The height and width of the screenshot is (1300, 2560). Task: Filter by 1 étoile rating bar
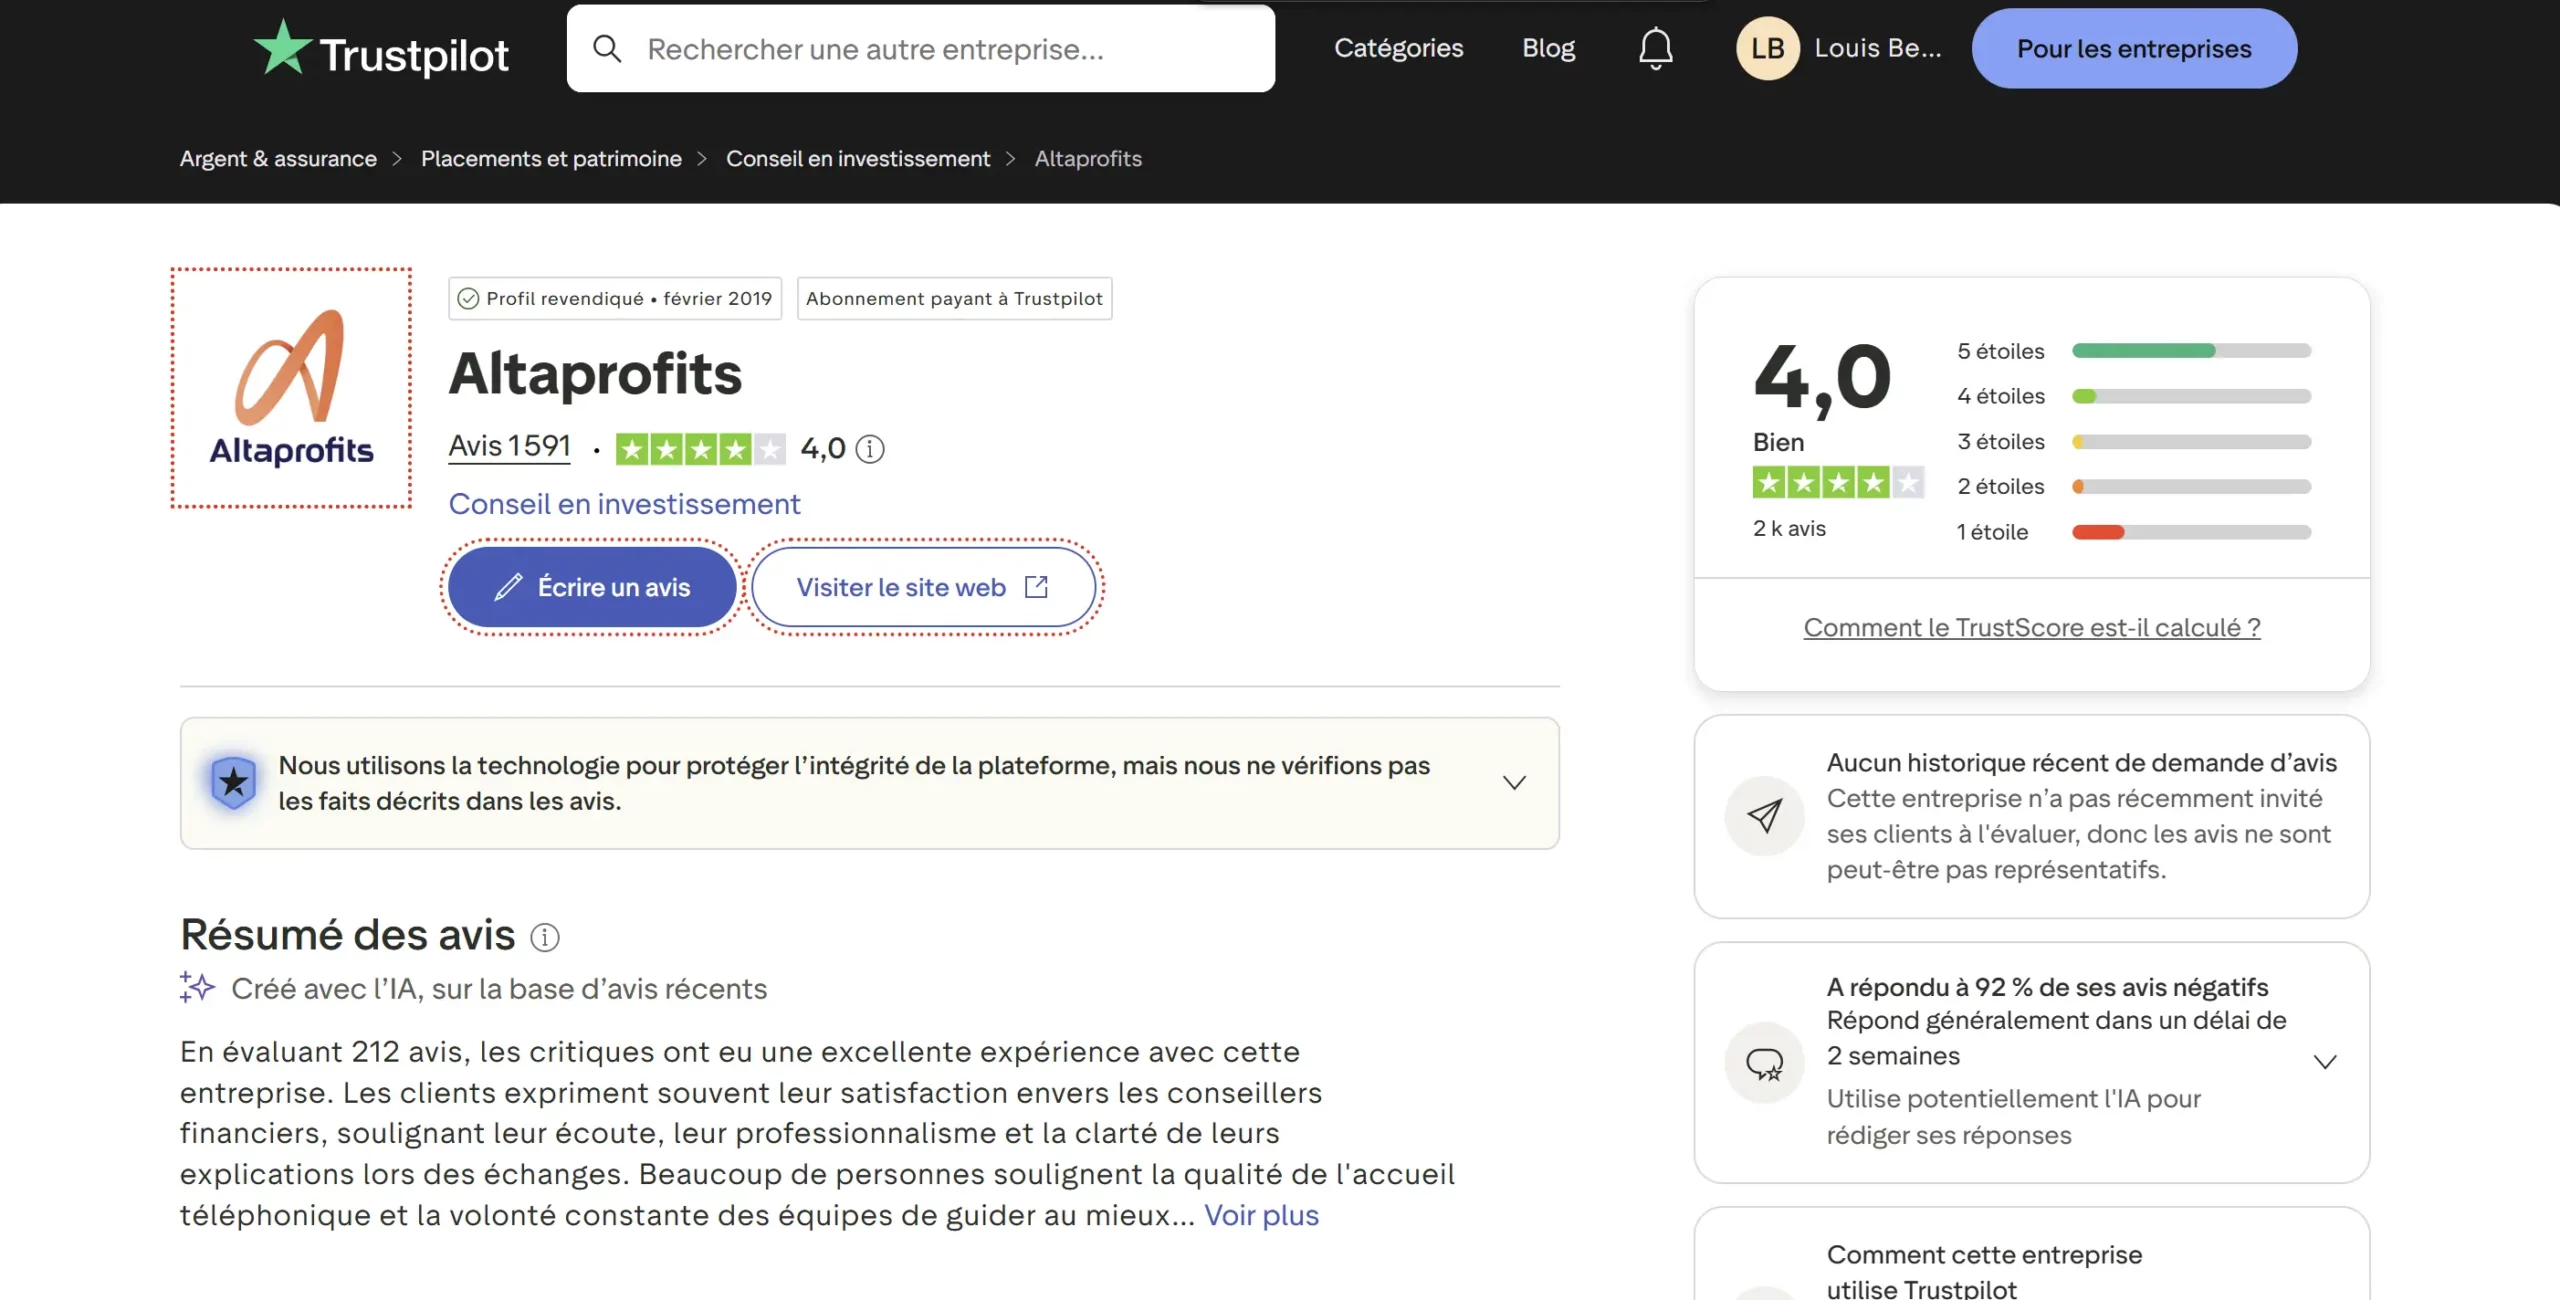2134,532
